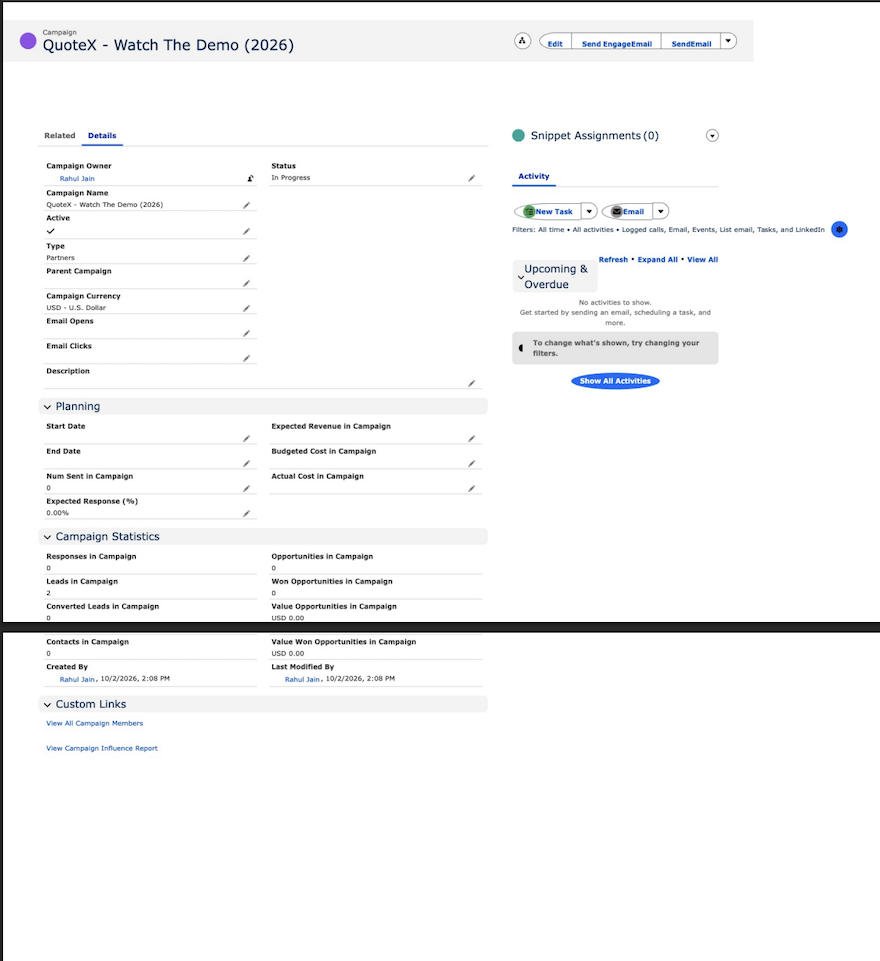Create a New Task
880x961 pixels.
pos(548,211)
